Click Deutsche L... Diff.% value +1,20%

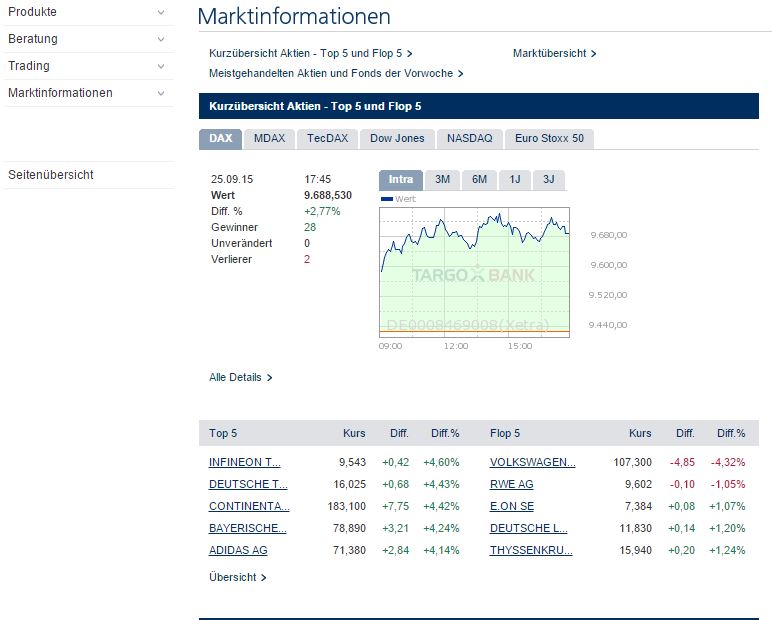[727, 528]
